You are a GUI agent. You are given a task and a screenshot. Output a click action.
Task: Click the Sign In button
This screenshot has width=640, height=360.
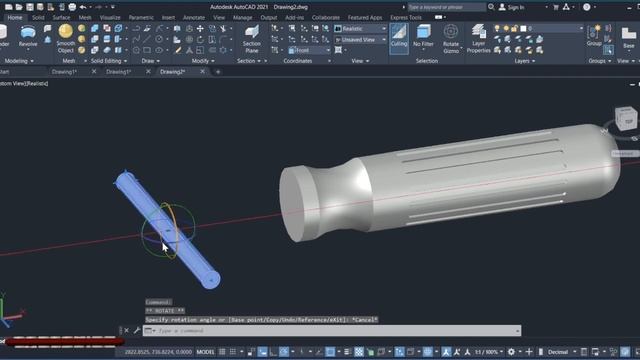[x=511, y=7]
